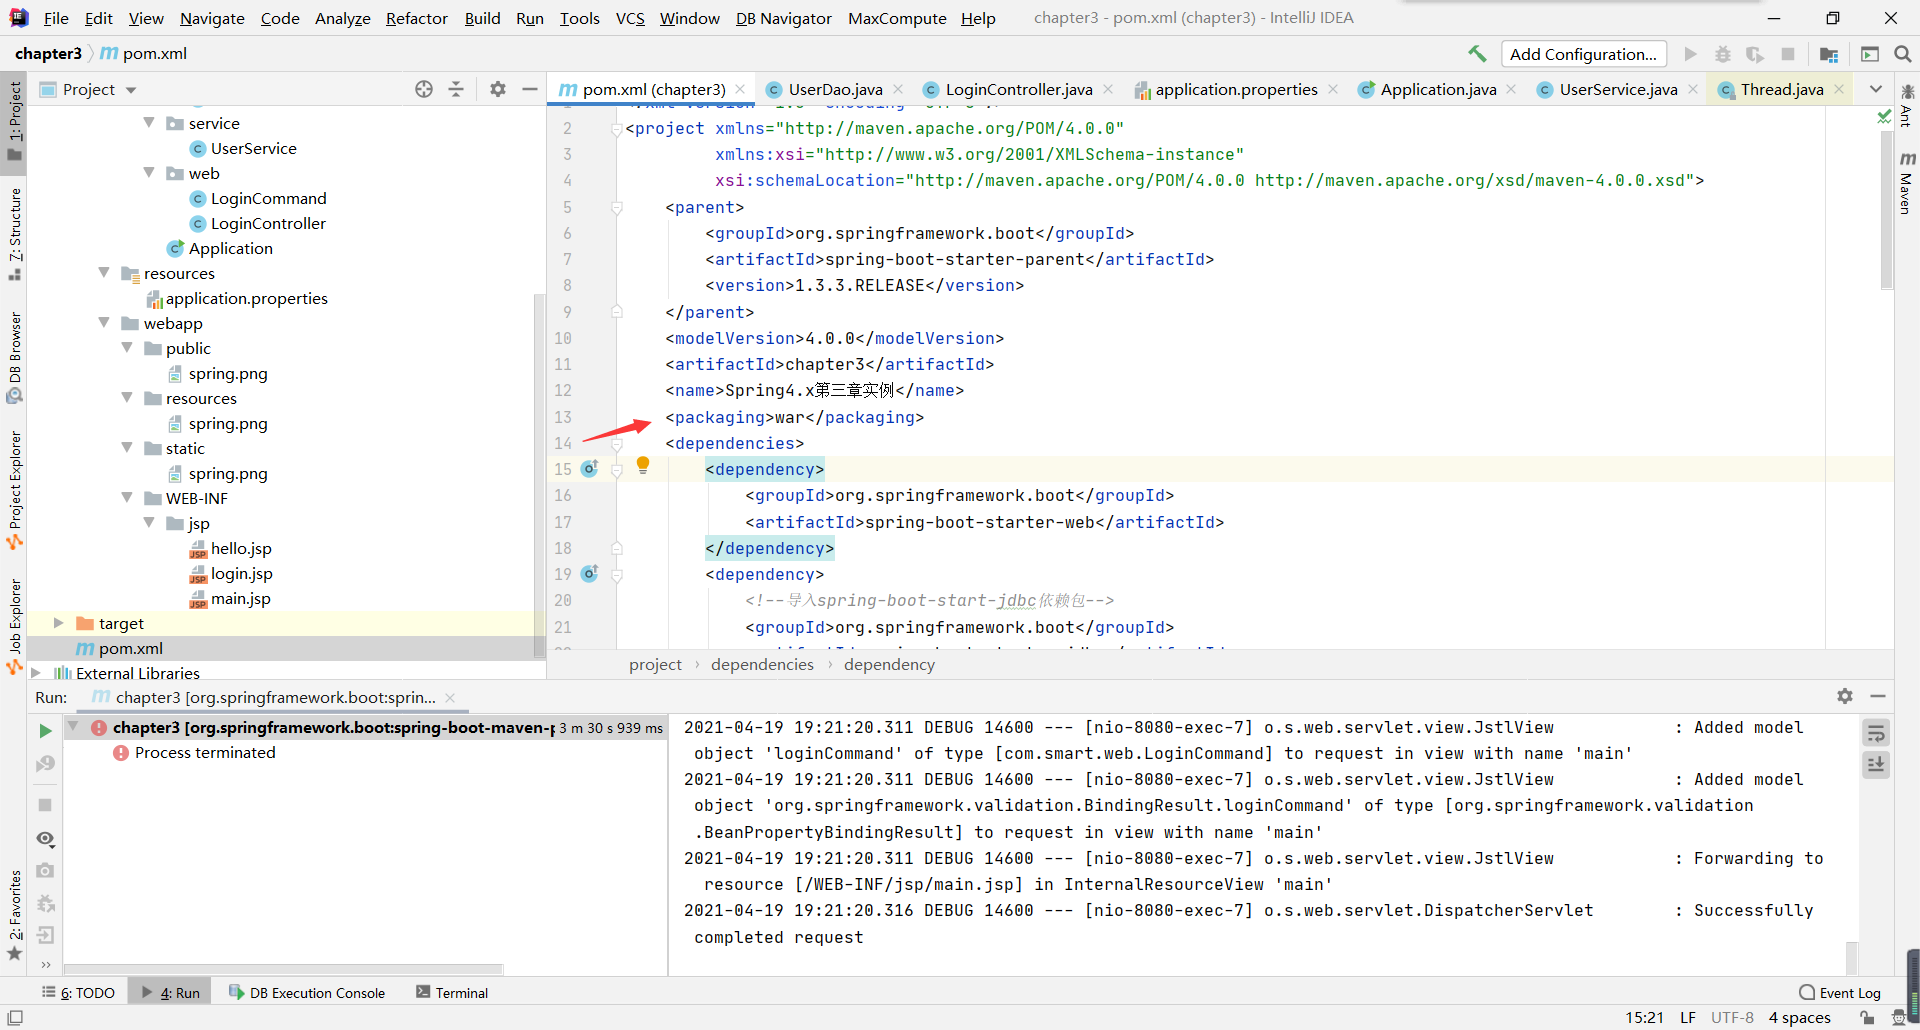Viewport: 1920px width, 1030px height.
Task: Open the DB Browser side panel
Action: click(15, 357)
